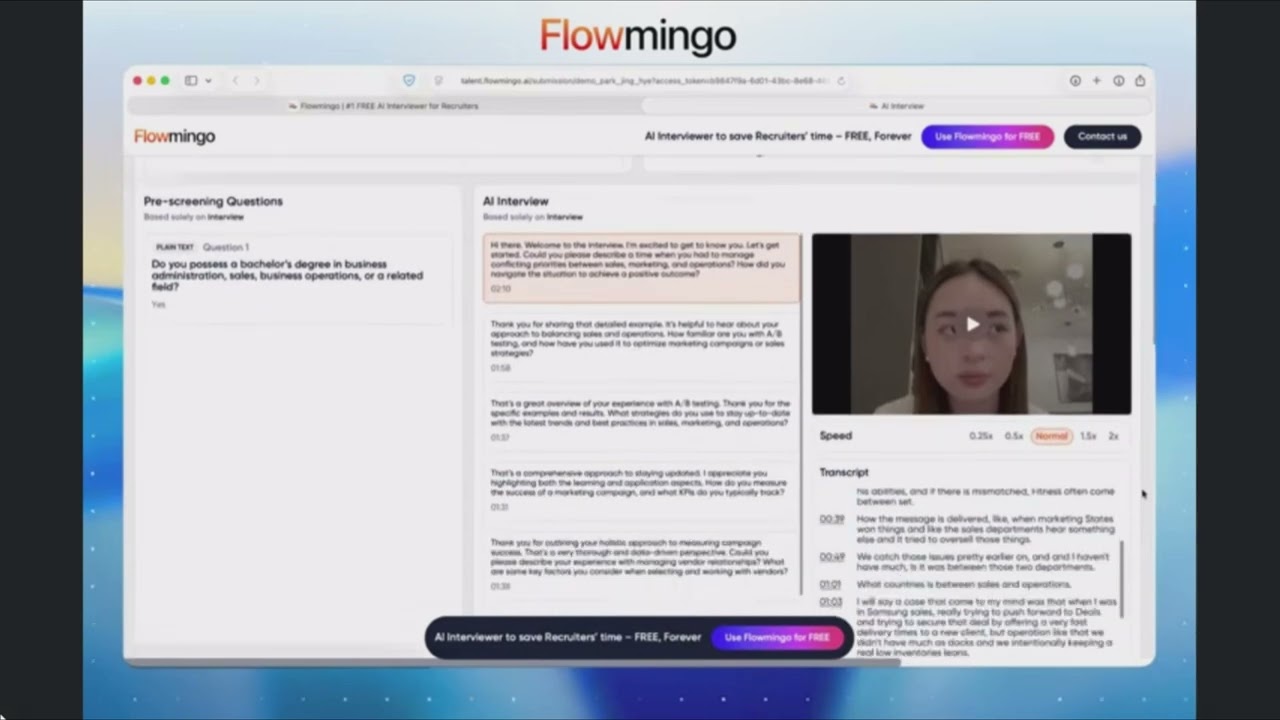Image resolution: width=1280 pixels, height=720 pixels.
Task: Click 'Use Flowmingo for FREE' header button
Action: 987,136
